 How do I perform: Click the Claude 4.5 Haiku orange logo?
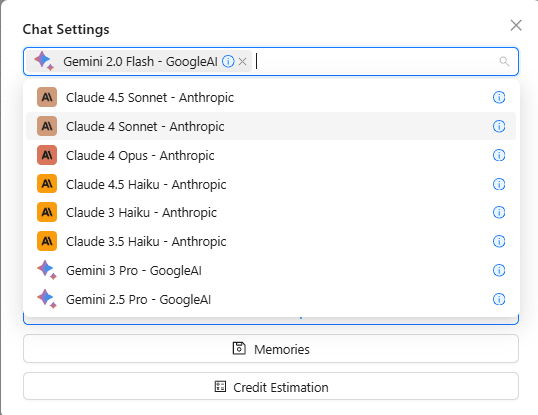pos(47,184)
